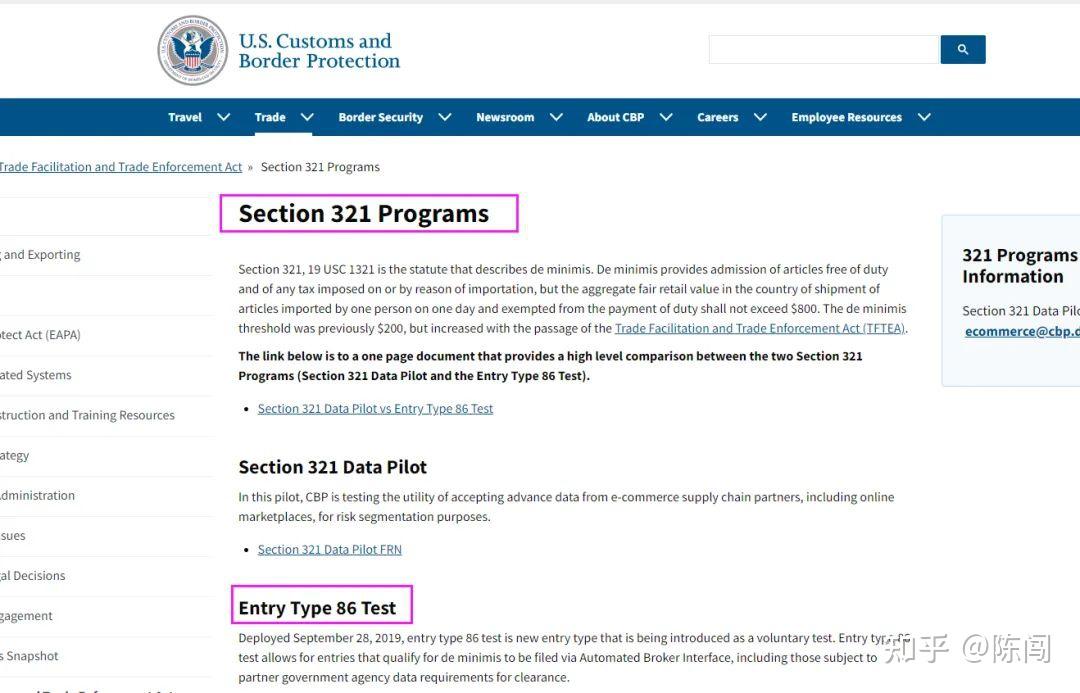Select Legal Decisions in the sidebar

click(x=32, y=575)
